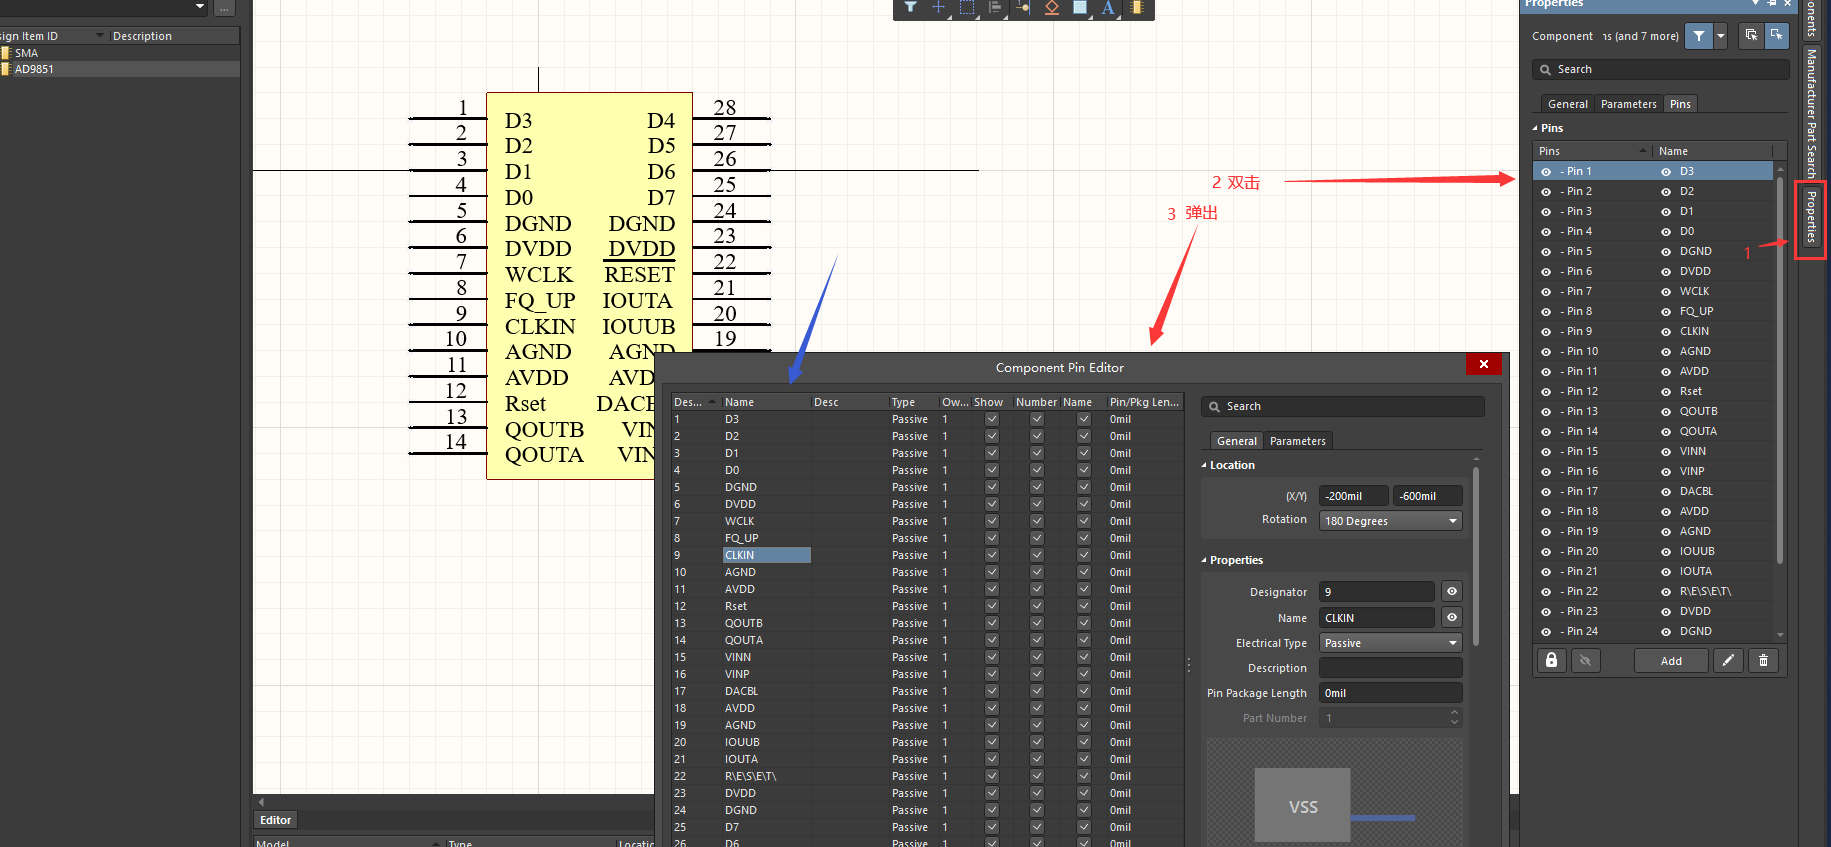Open the Rotation 180 Degrees dropdown
Screen dimensions: 1831x847
point(1390,521)
